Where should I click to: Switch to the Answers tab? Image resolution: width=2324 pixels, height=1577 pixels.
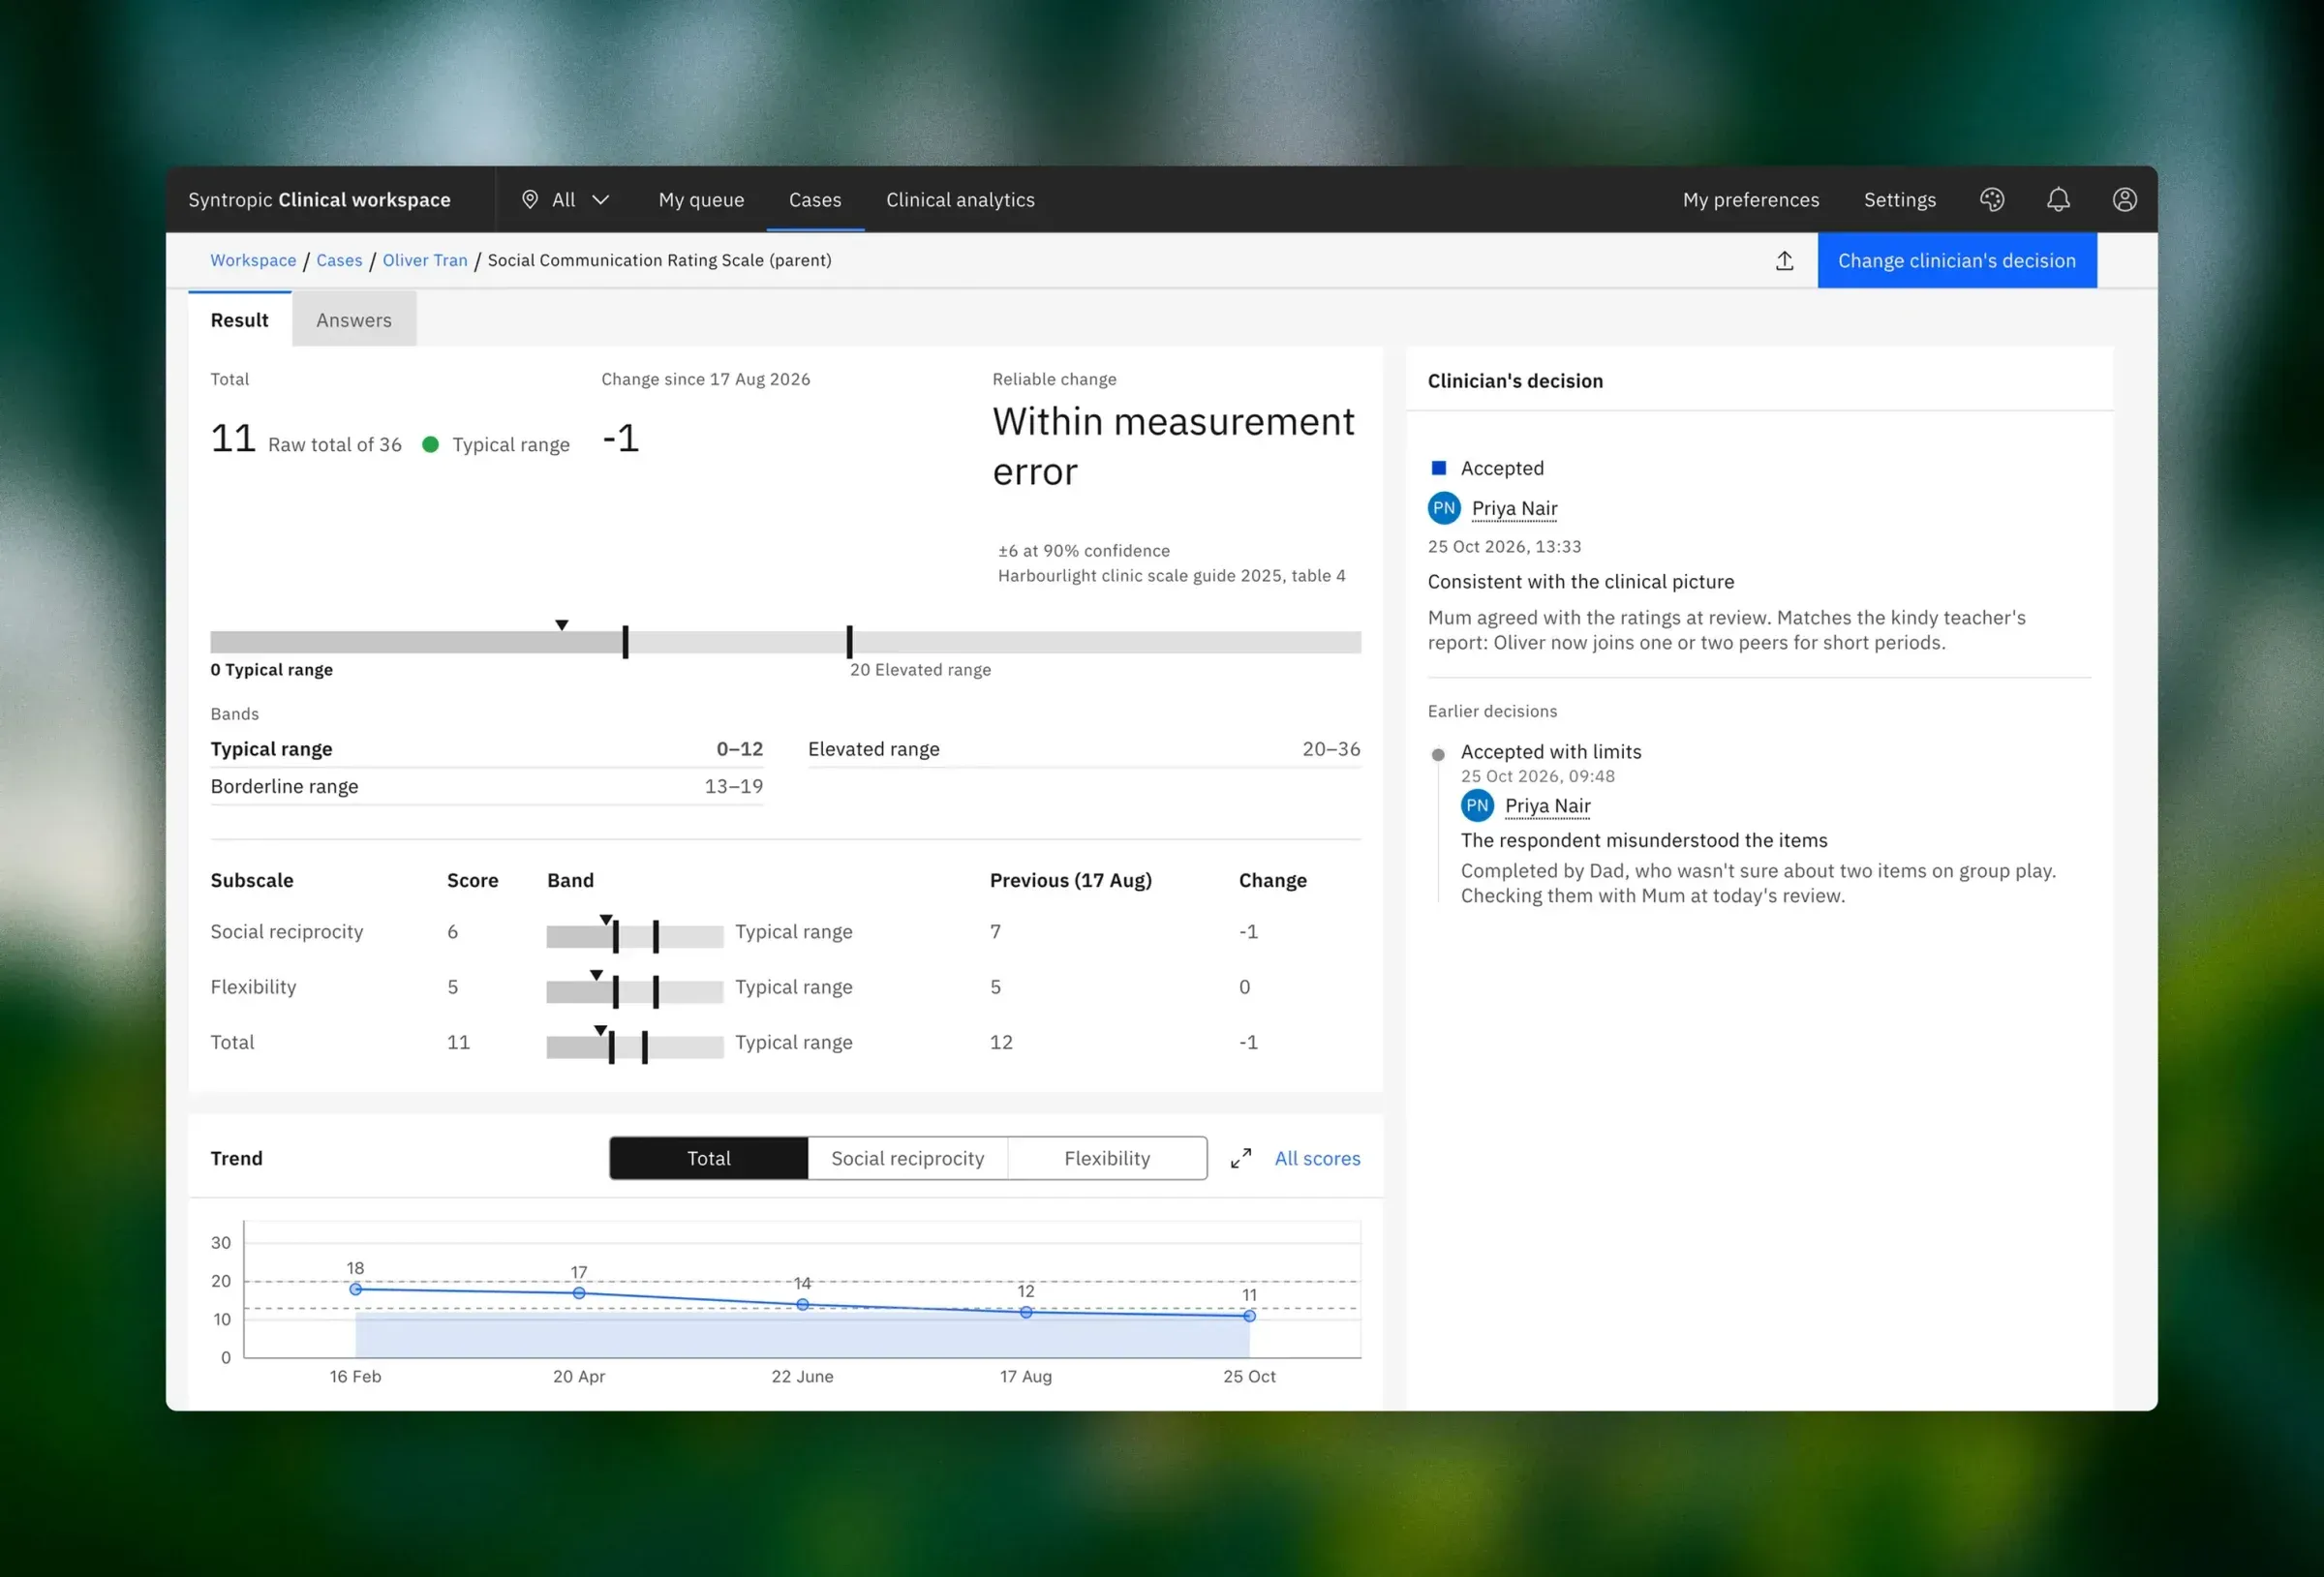point(354,320)
